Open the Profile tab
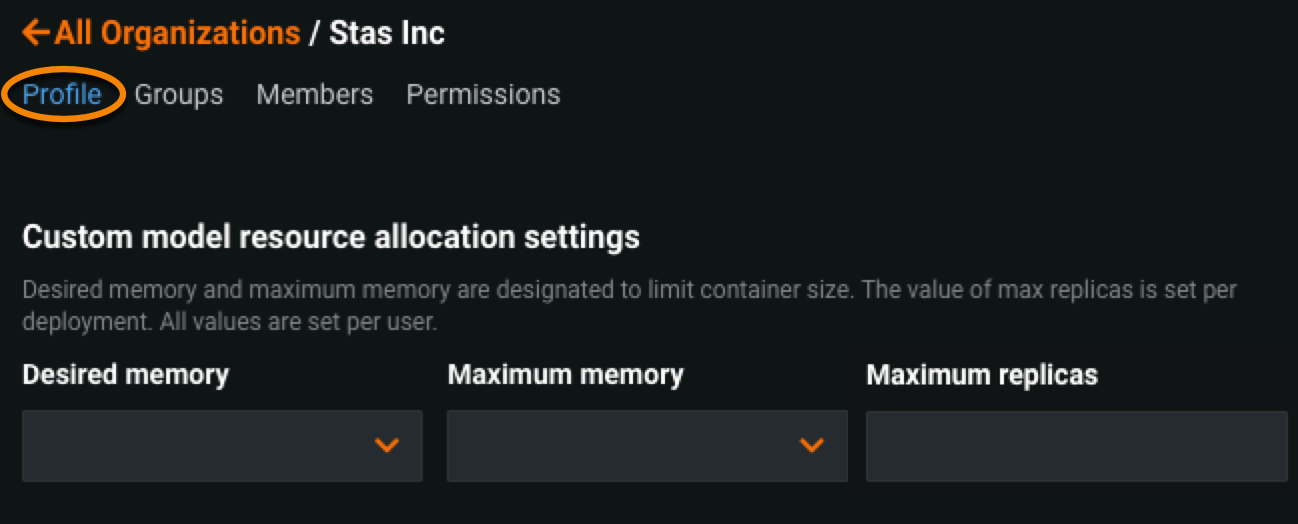 coord(62,95)
